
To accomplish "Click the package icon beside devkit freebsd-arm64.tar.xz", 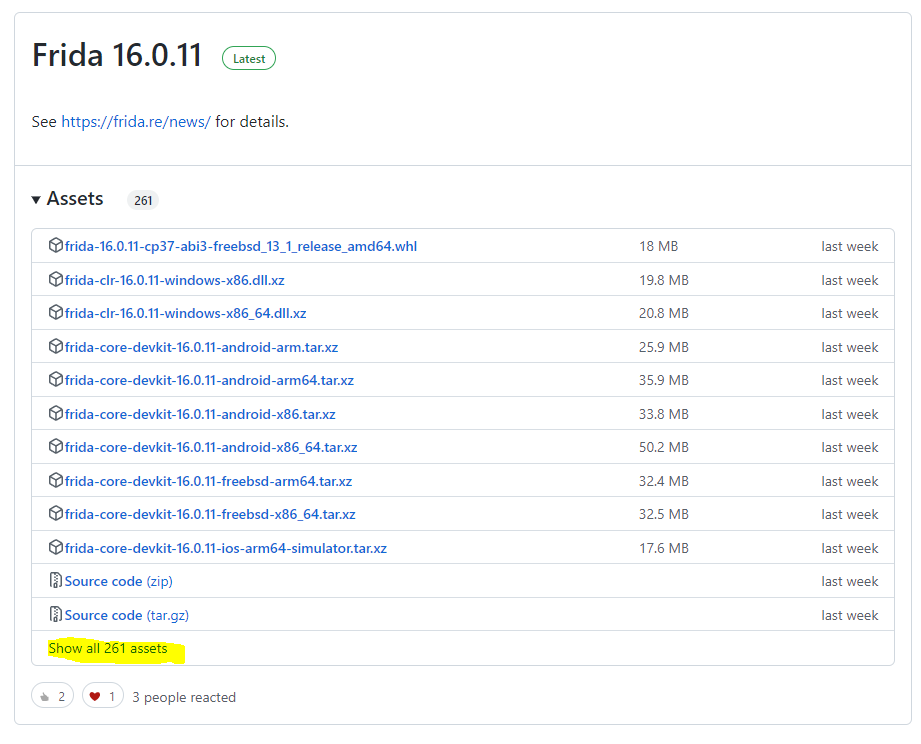I will point(55,480).
